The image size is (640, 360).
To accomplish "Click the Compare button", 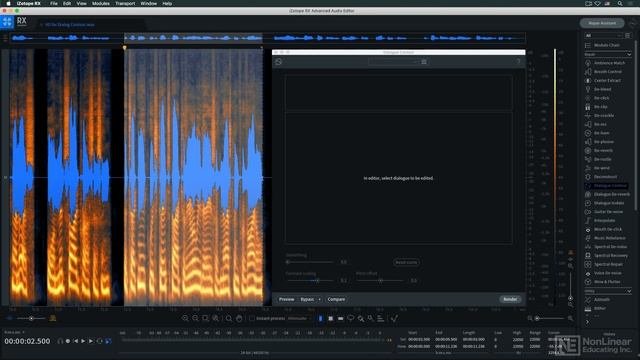I will point(336,300).
